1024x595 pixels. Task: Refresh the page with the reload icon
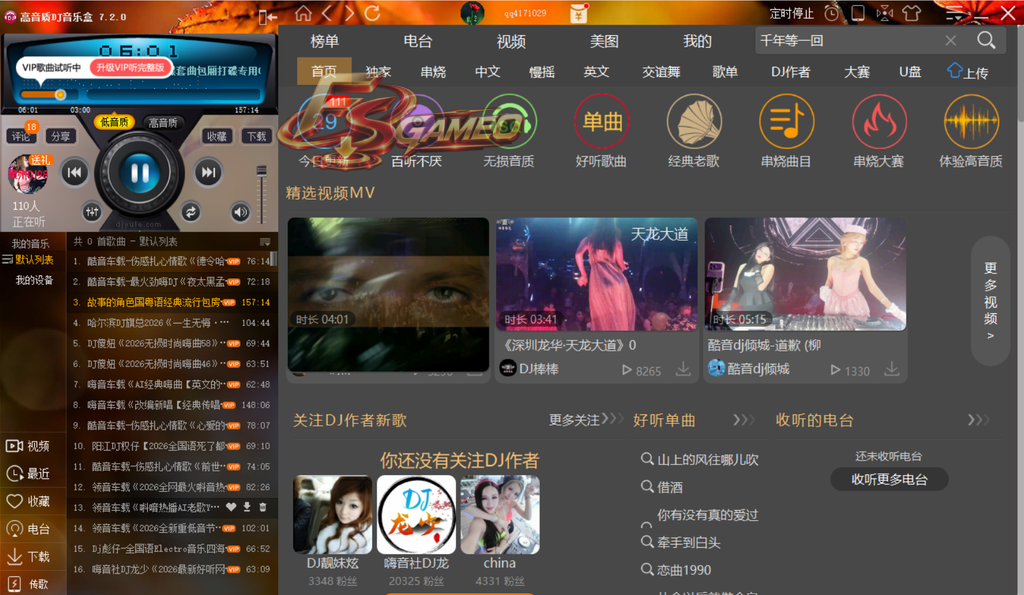372,13
